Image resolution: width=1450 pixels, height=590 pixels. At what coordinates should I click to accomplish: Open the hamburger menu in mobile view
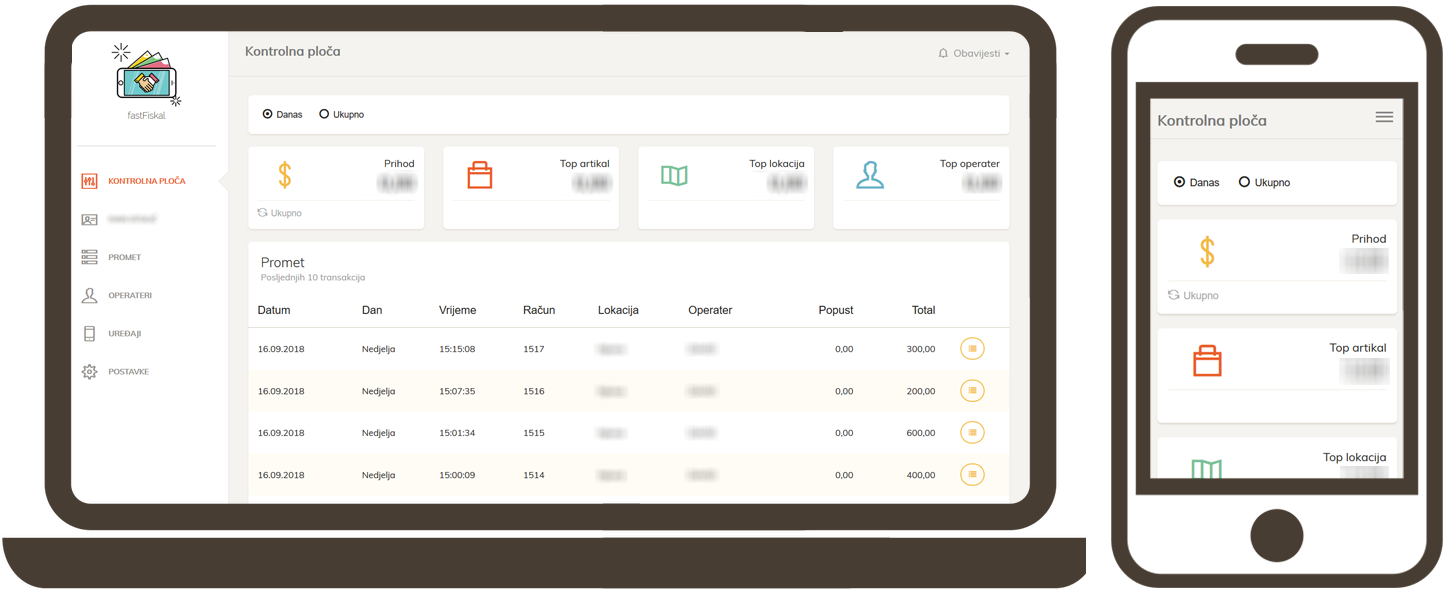pos(1384,117)
